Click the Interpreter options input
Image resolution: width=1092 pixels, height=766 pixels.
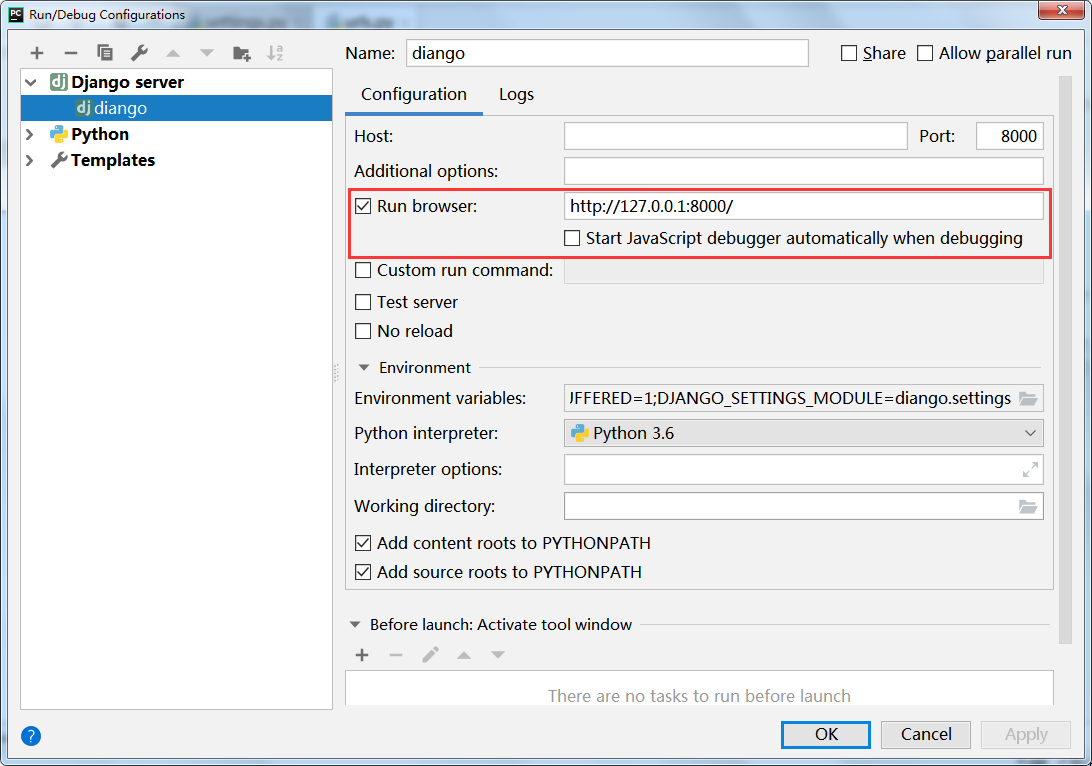[x=793, y=469]
